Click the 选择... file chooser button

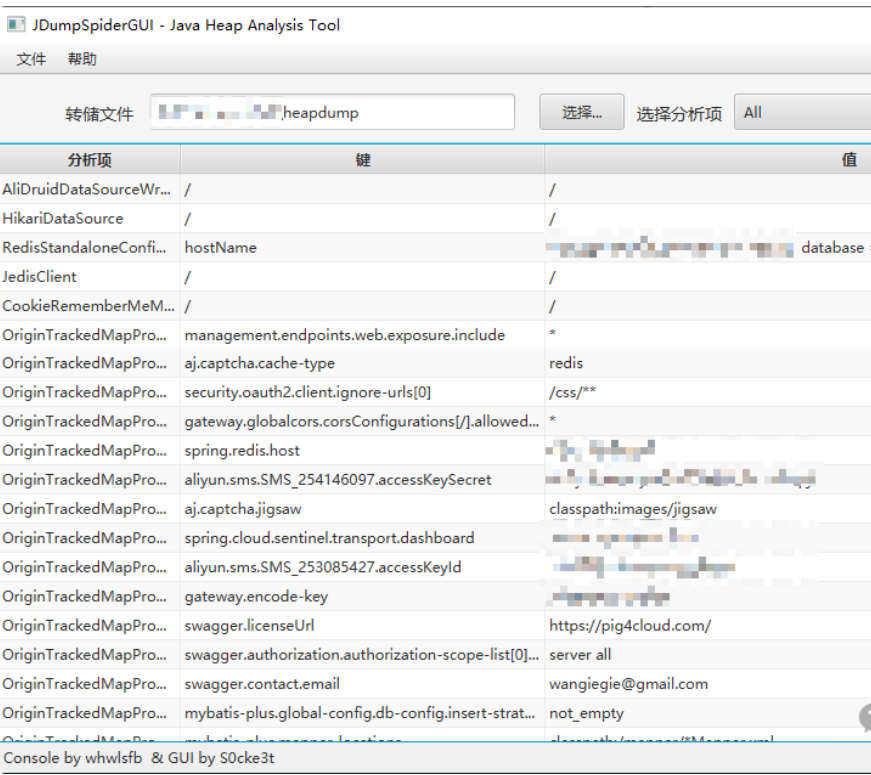pos(581,112)
